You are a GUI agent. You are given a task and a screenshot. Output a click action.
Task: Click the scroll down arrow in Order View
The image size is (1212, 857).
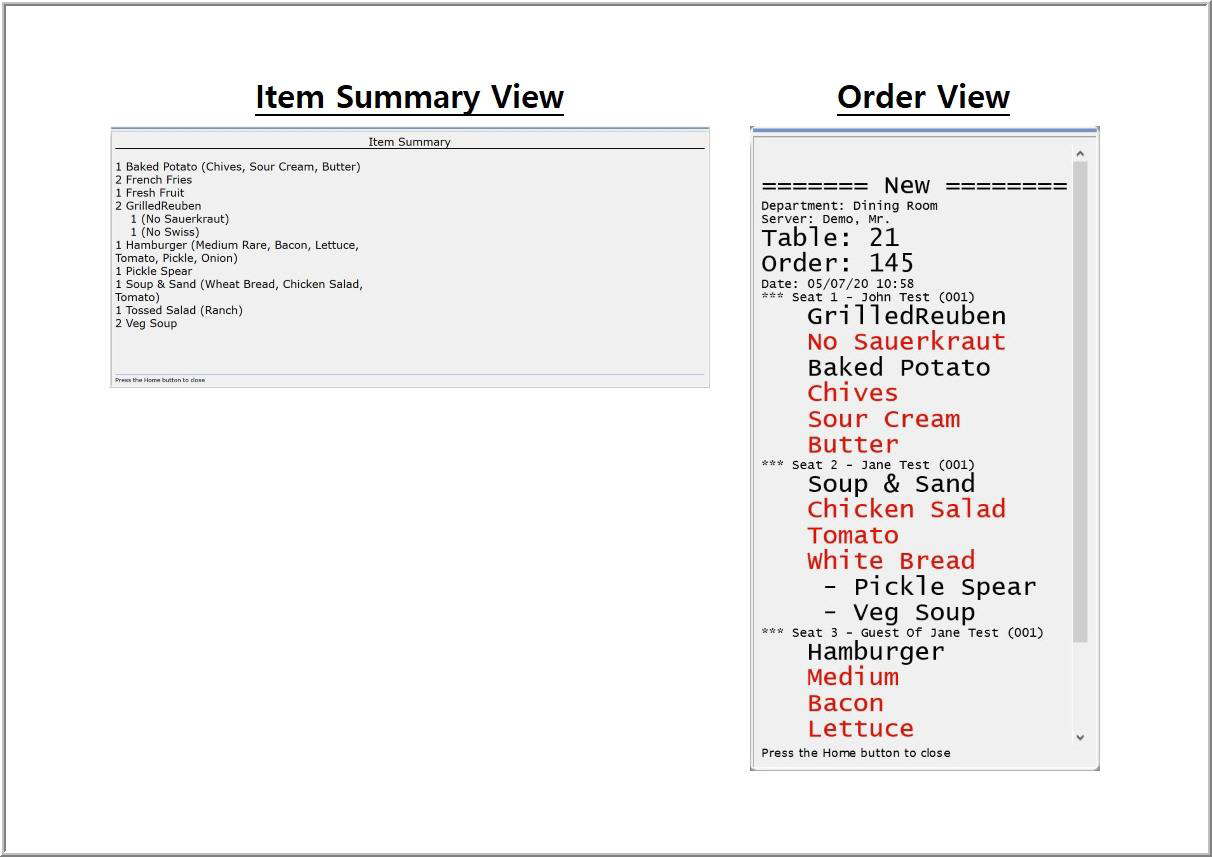(x=1080, y=737)
